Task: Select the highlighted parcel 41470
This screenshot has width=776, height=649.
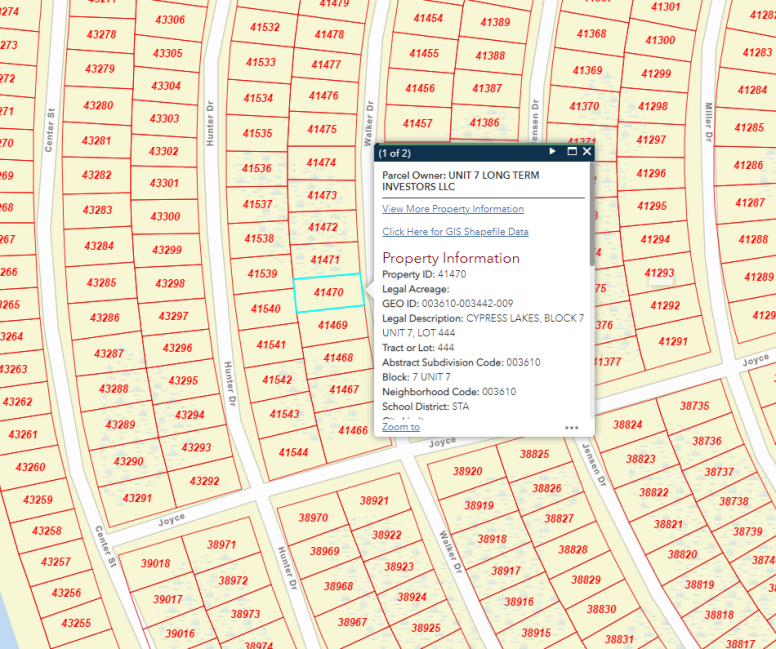Action: pyautogui.click(x=328, y=293)
